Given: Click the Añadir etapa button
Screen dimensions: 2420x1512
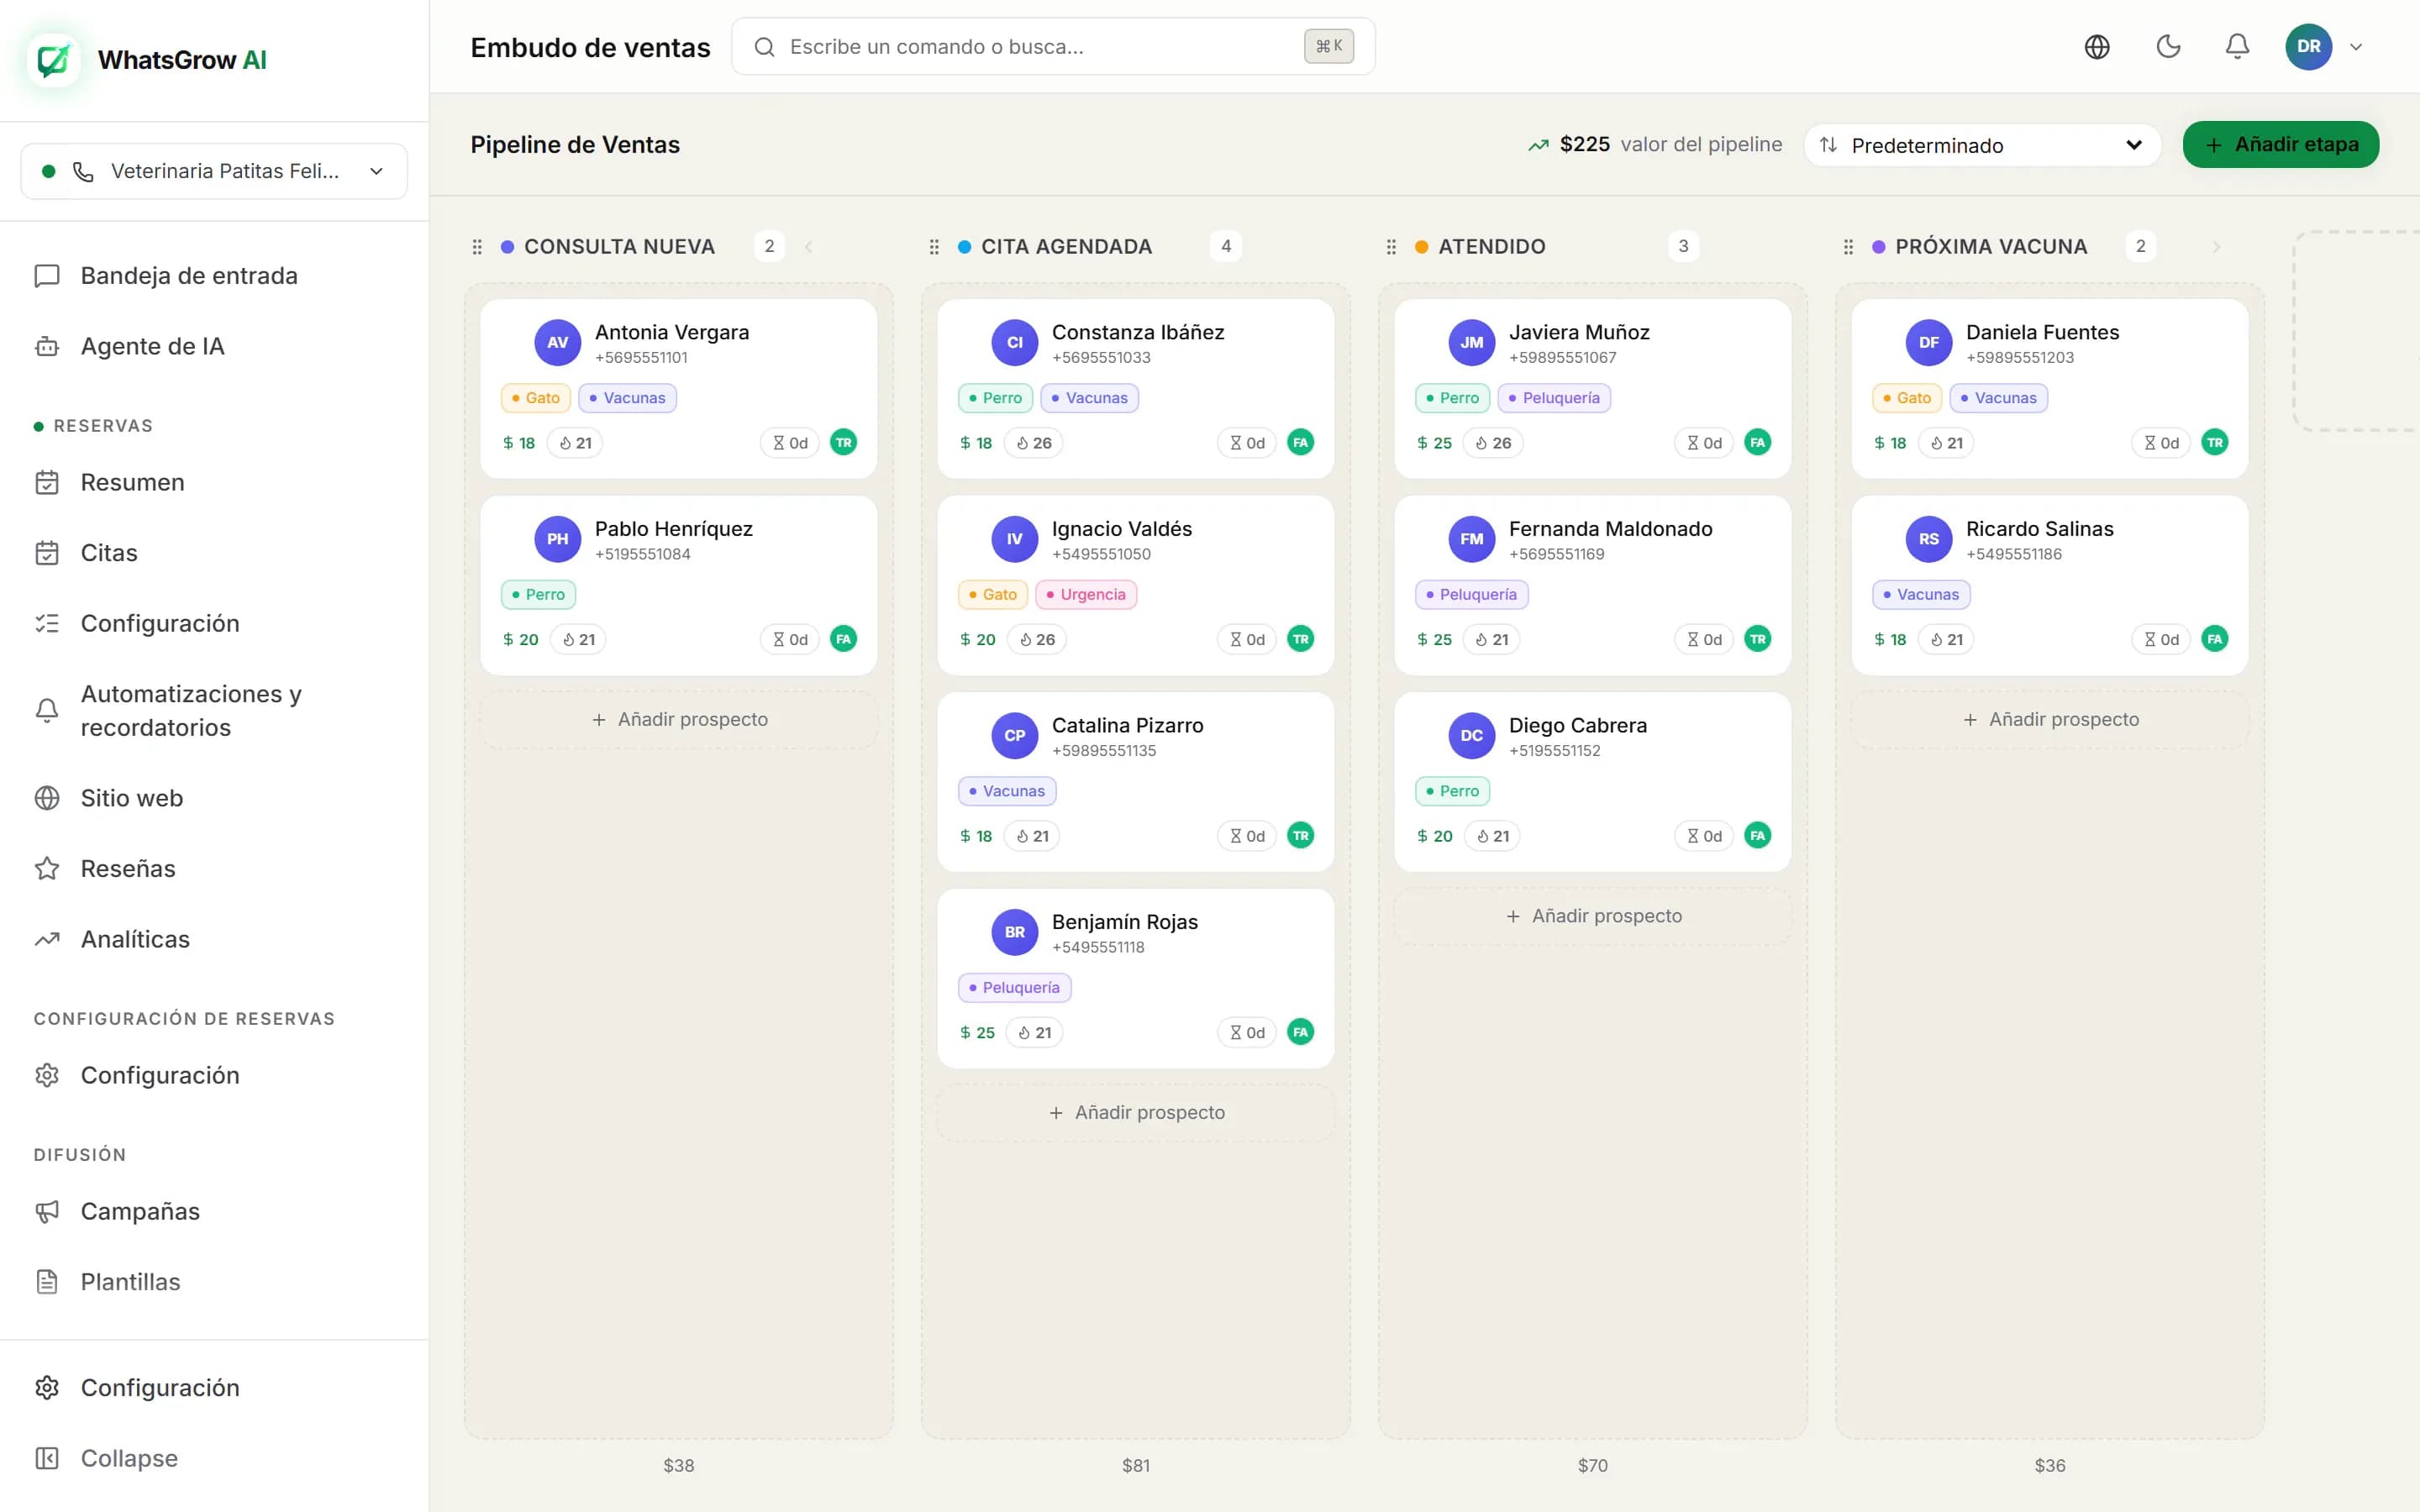Looking at the screenshot, I should (2280, 145).
